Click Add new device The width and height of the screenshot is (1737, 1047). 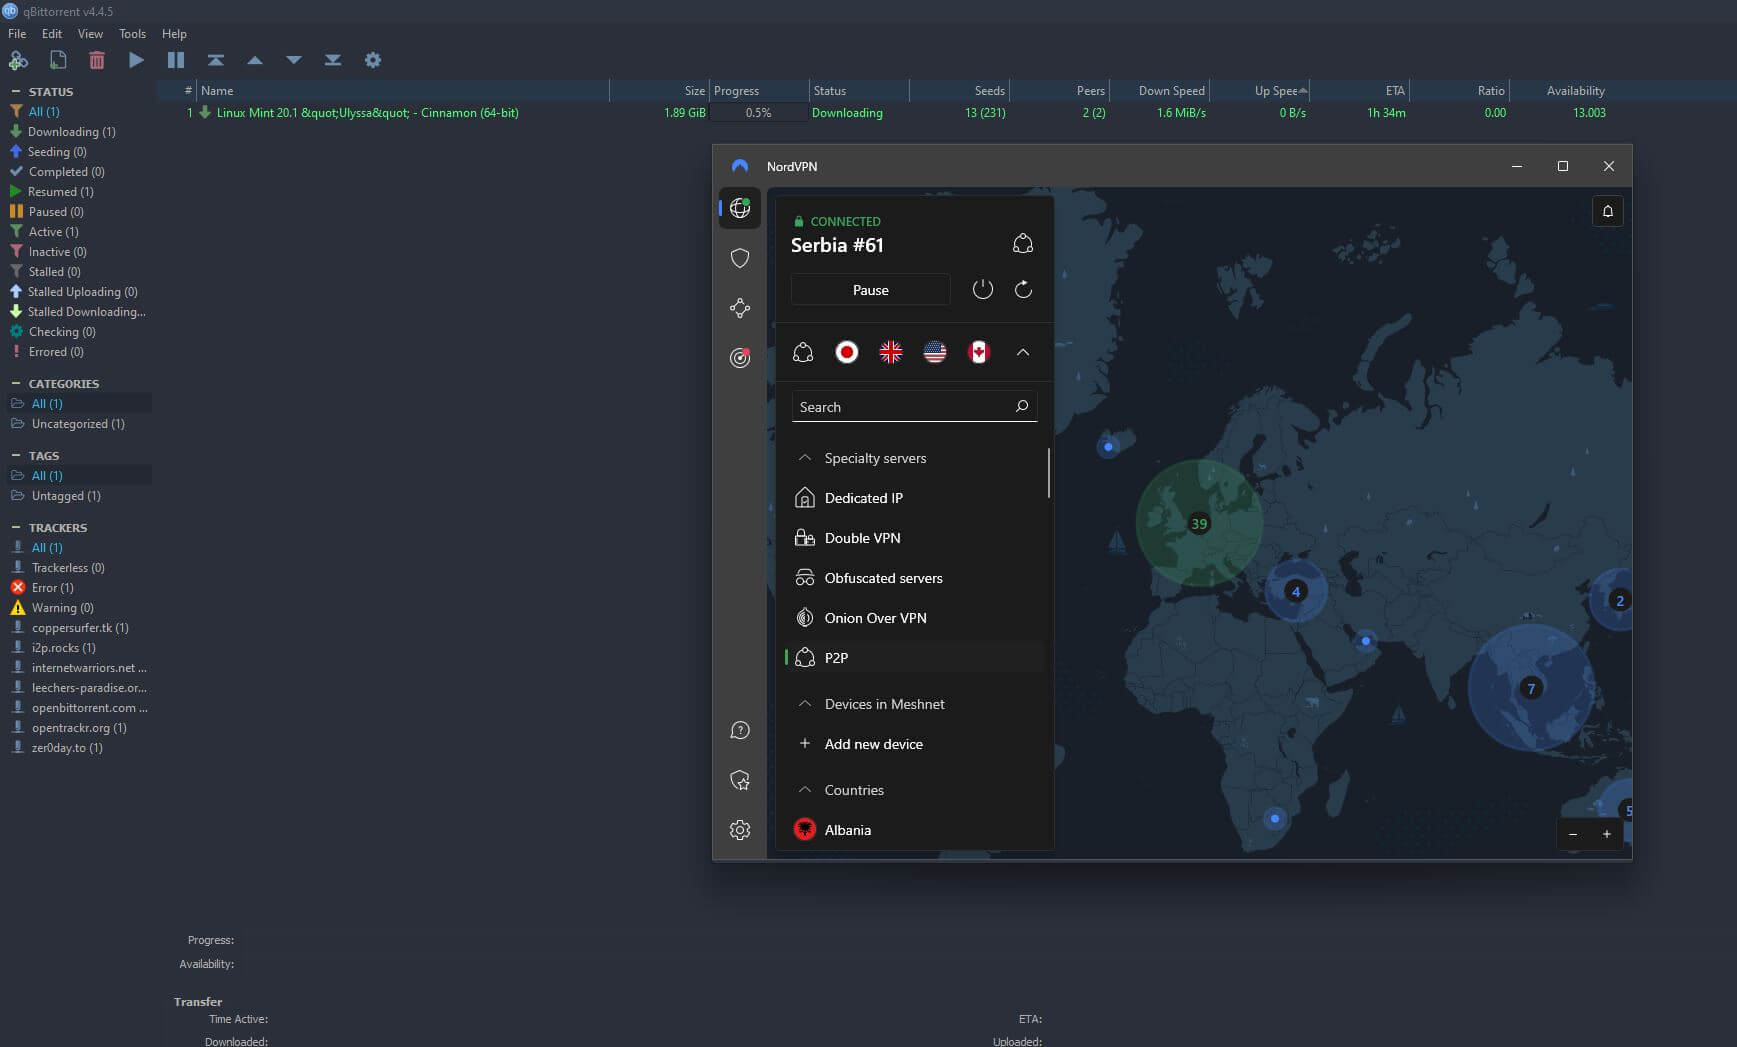915,744
